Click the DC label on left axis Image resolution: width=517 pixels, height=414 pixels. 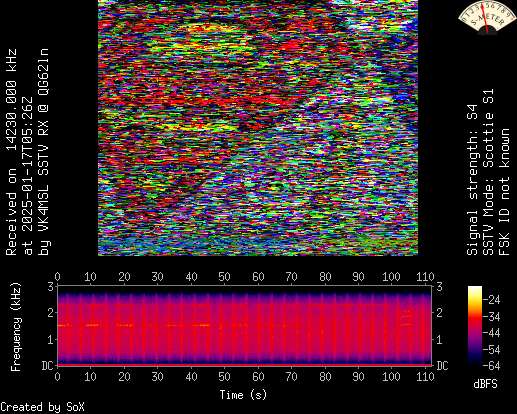pos(47,366)
